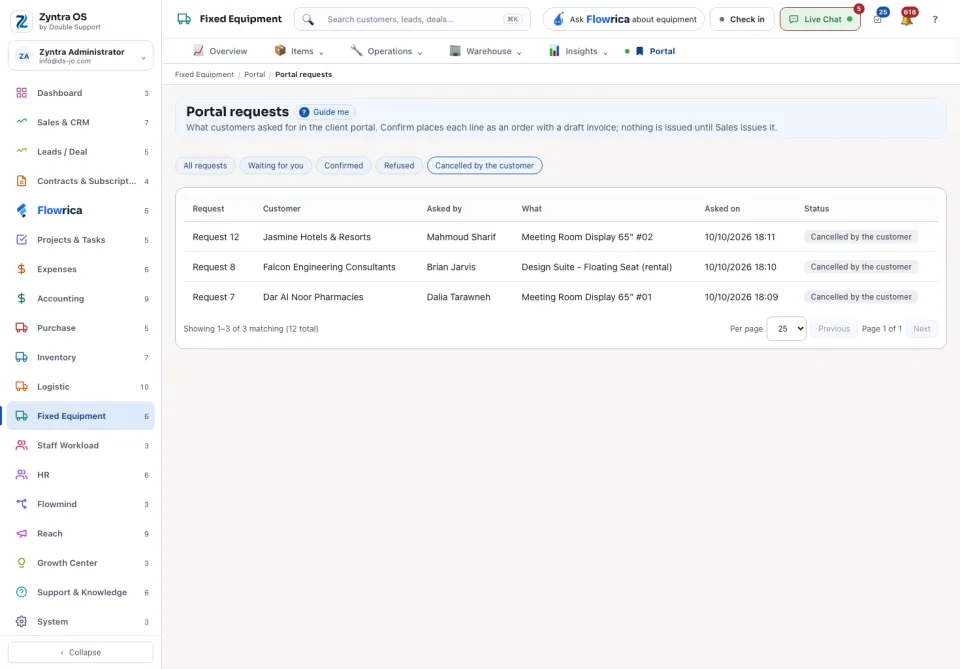Viewport: 960px width, 669px height.
Task: Click the Sales & CRM chart icon
Action: coord(21,122)
